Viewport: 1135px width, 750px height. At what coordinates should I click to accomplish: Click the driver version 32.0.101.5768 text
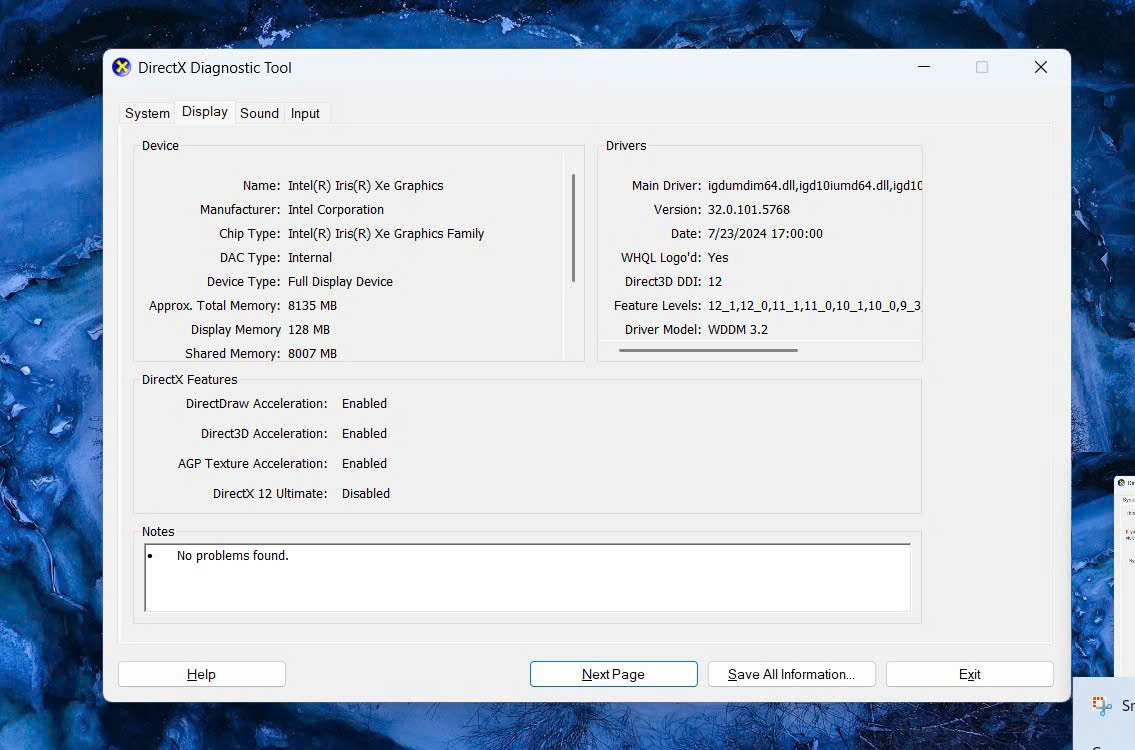tap(748, 209)
